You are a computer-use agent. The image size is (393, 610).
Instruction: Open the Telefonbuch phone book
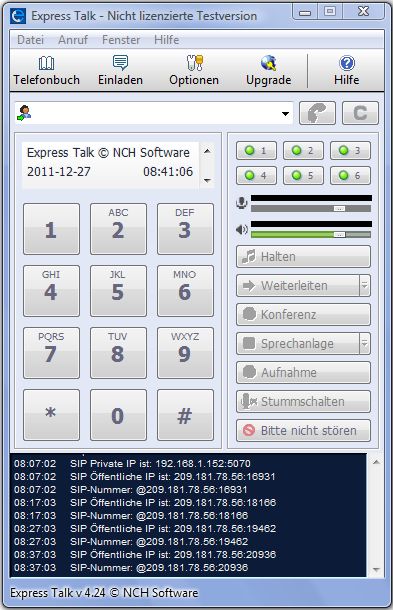tap(46, 71)
